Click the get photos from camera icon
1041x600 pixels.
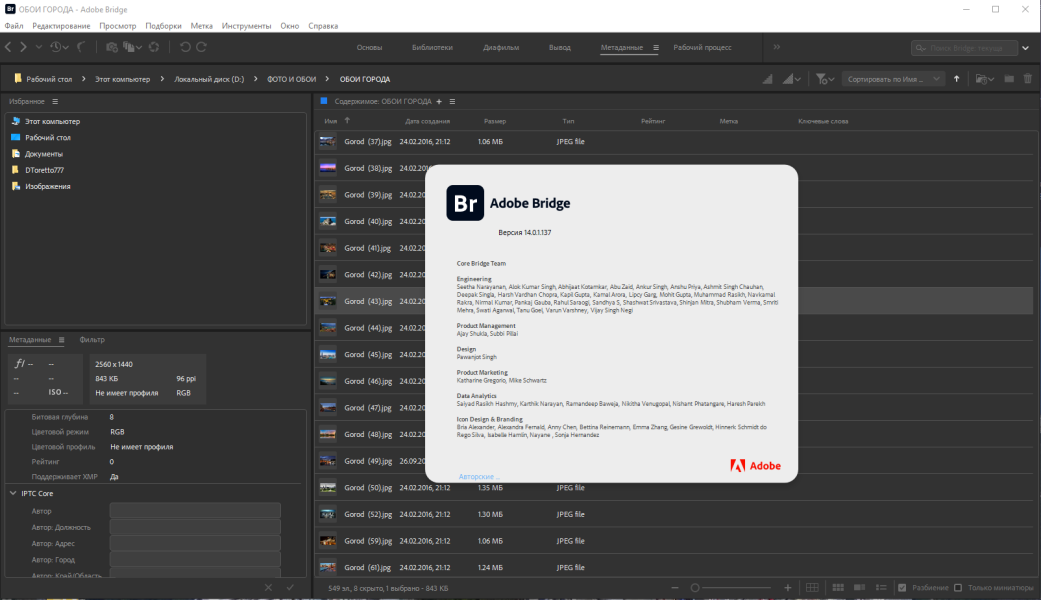pyautogui.click(x=112, y=47)
